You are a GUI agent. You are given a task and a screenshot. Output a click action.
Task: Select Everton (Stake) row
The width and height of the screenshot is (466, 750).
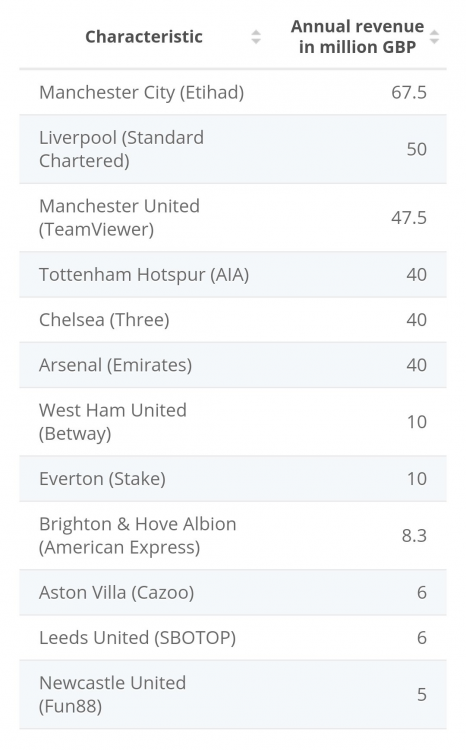coord(233,479)
